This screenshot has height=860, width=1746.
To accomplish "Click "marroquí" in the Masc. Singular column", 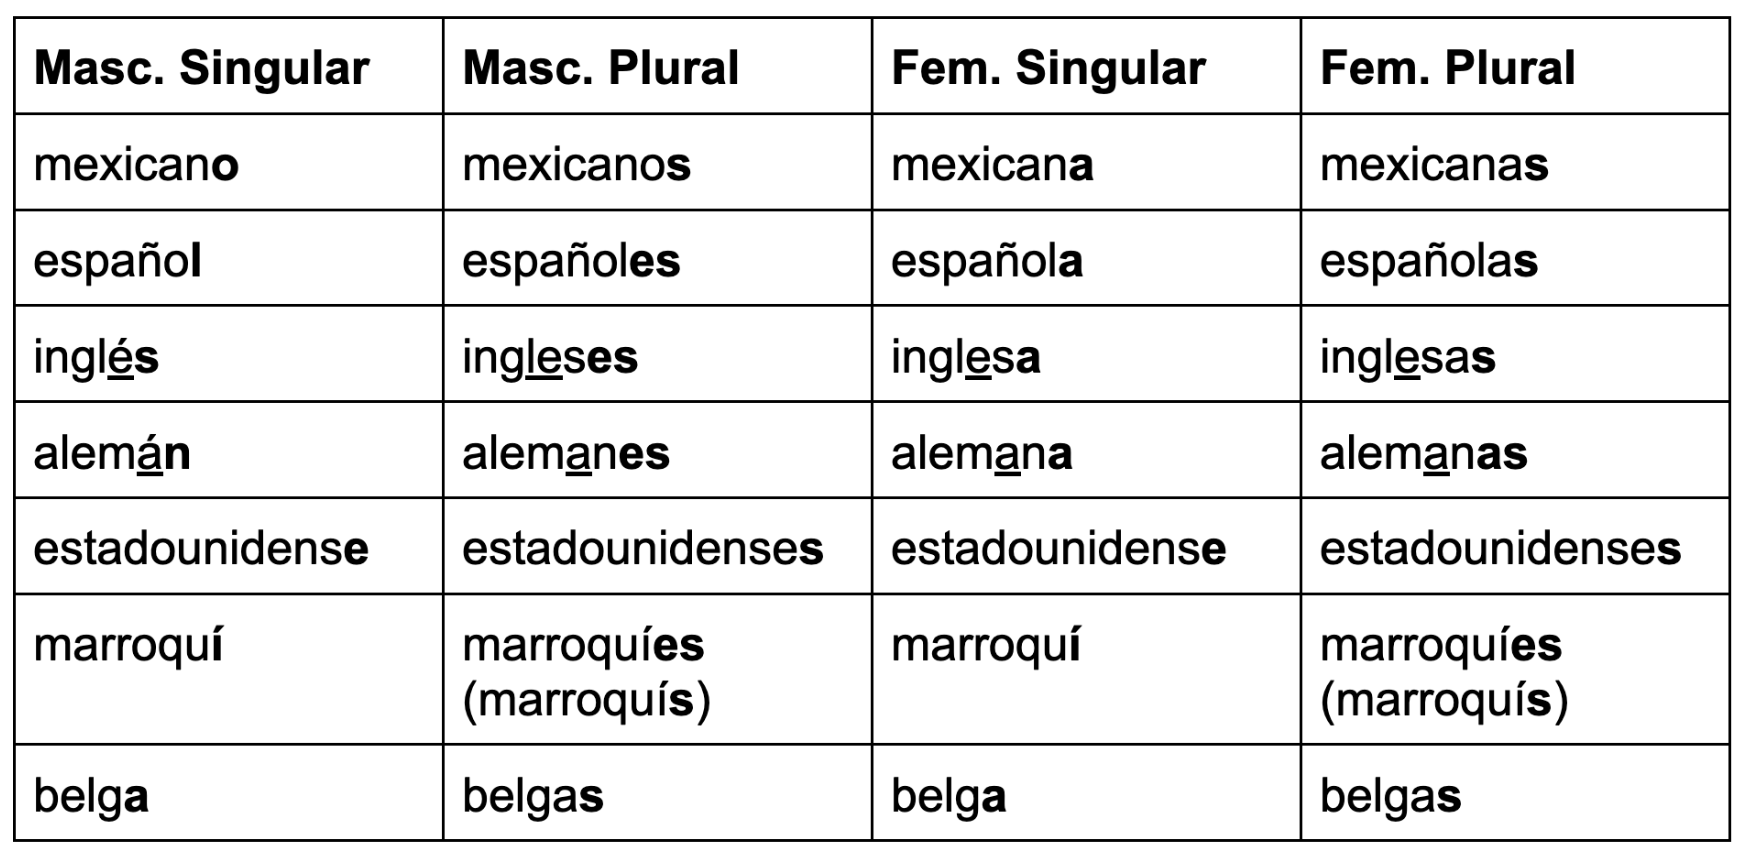I will tap(128, 645).
